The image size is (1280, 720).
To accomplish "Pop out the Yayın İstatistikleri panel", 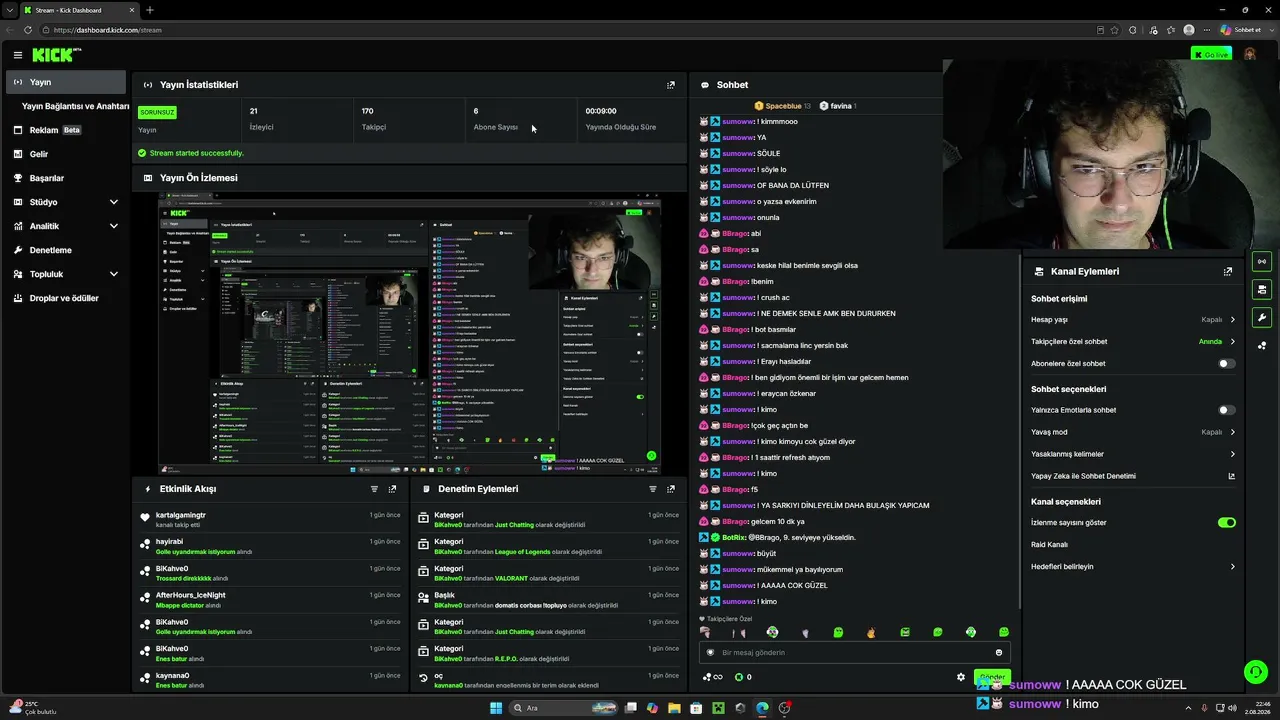I will [671, 85].
